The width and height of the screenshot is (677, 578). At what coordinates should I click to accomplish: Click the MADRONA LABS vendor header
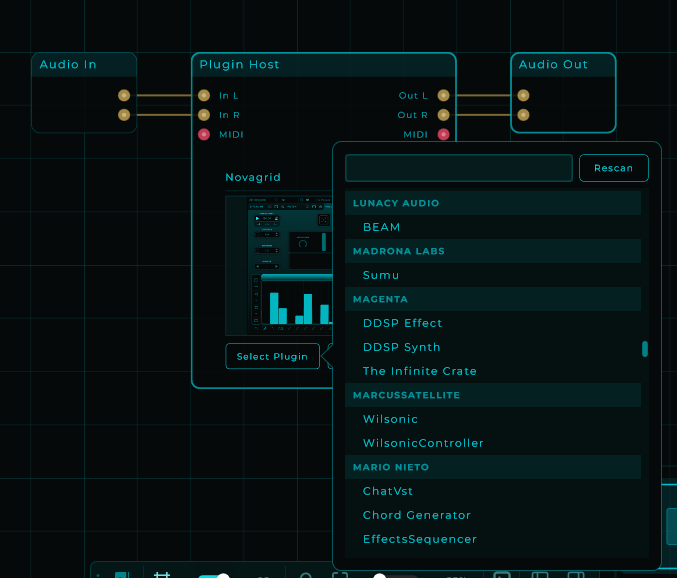click(493, 251)
